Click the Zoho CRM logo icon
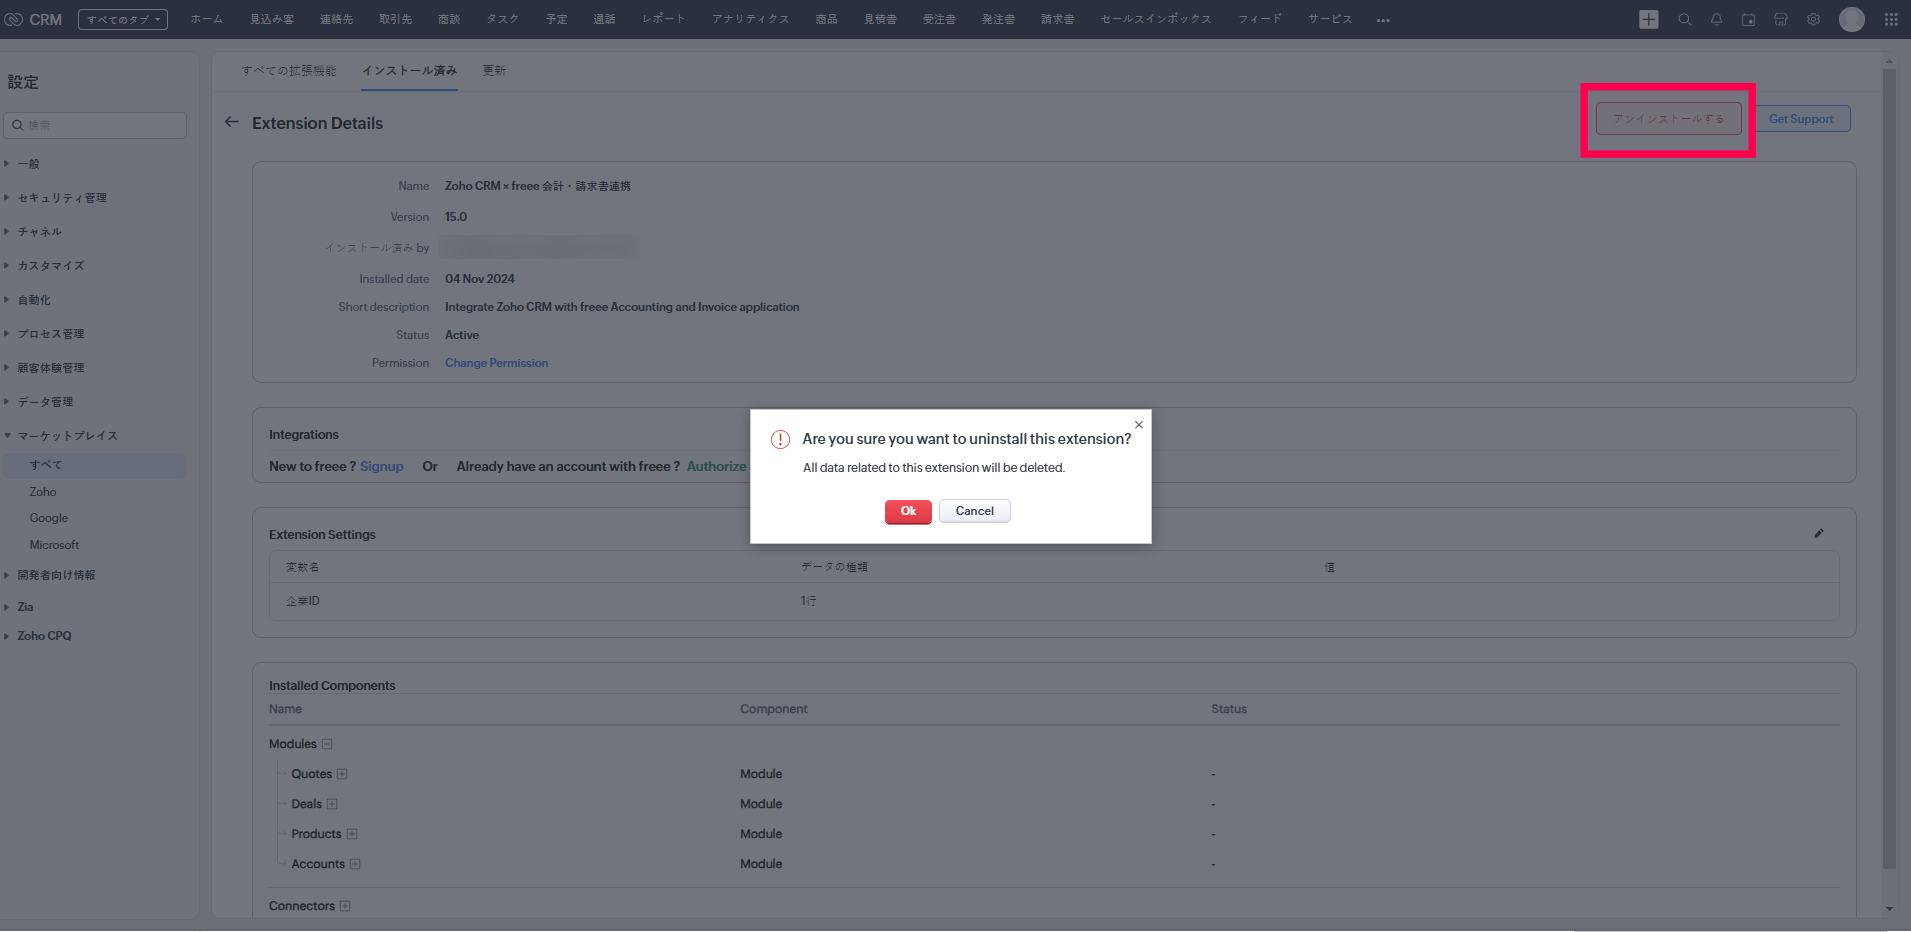Viewport: 1911px width, 932px height. [x=14, y=19]
